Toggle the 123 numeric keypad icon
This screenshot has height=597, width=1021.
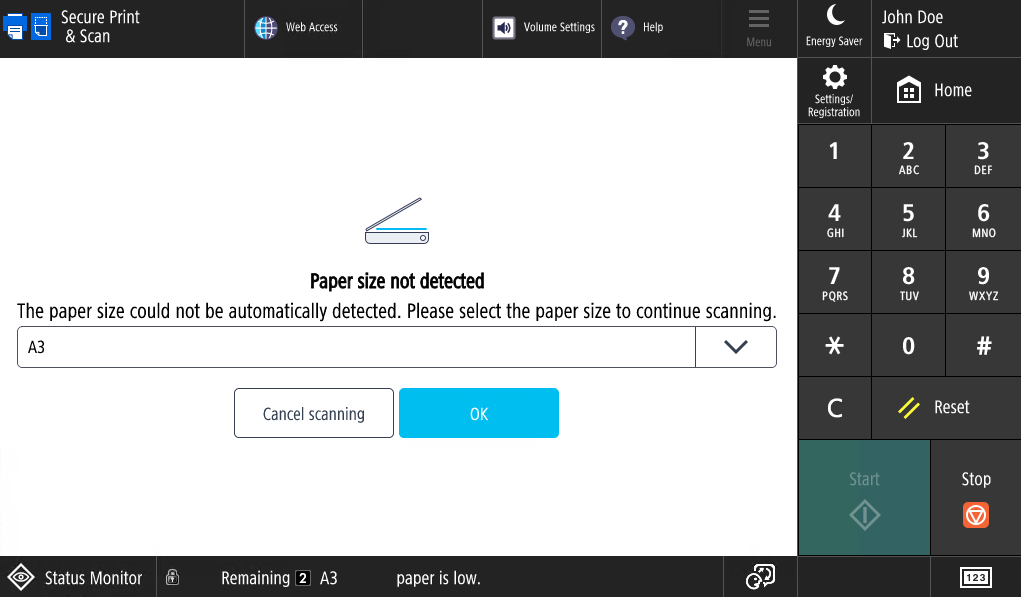coord(975,577)
